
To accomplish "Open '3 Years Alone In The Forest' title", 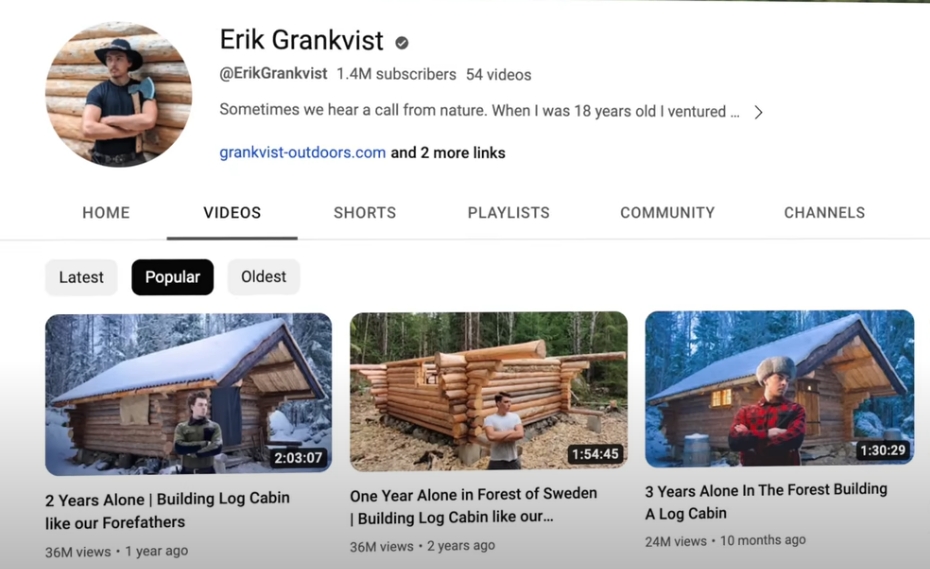I will 766,501.
